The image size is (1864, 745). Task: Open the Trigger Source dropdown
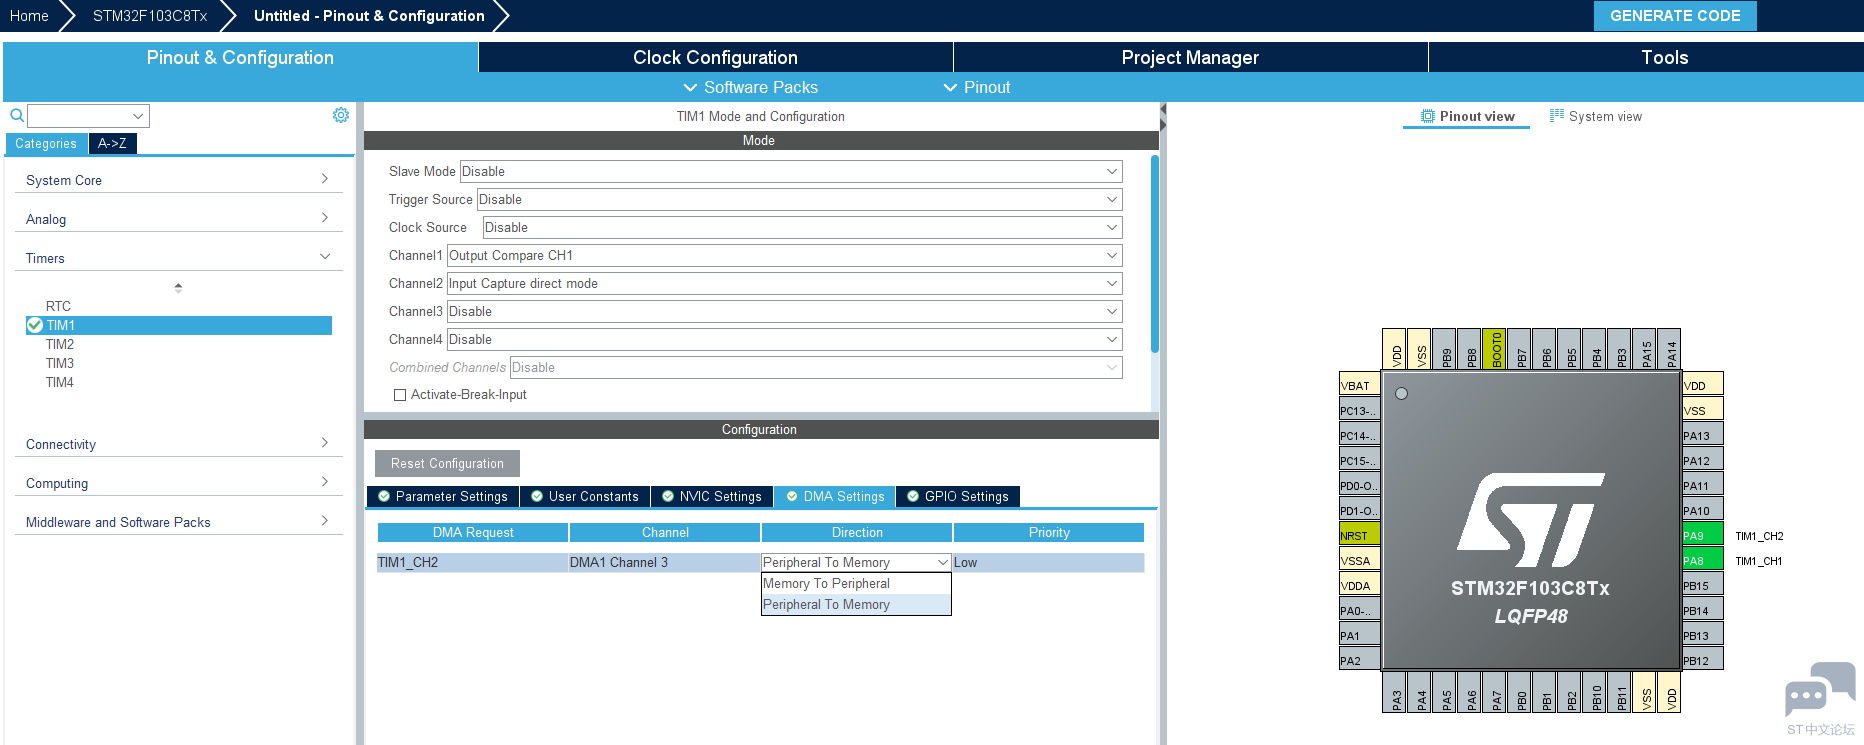click(x=799, y=199)
